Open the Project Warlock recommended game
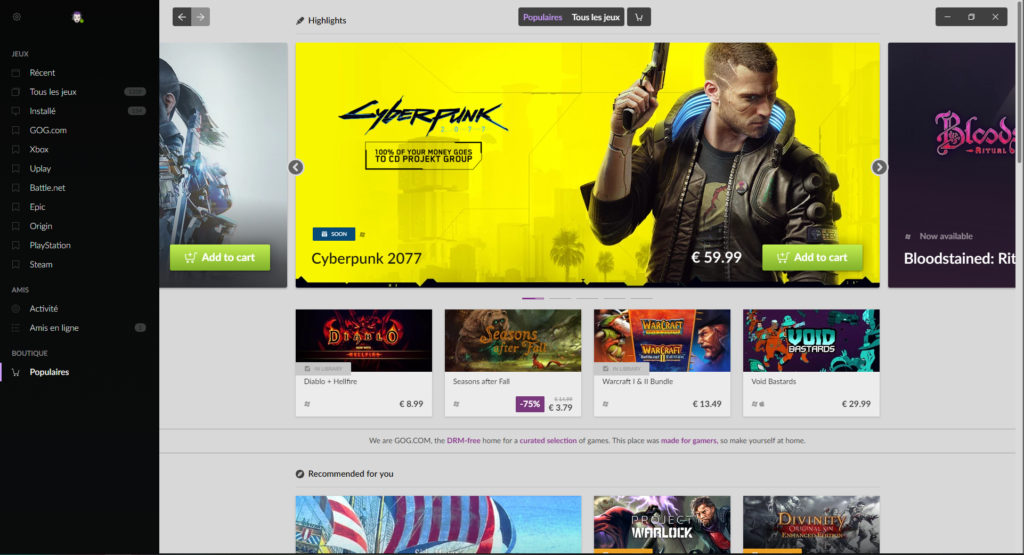The height and width of the screenshot is (555, 1024). (662, 525)
